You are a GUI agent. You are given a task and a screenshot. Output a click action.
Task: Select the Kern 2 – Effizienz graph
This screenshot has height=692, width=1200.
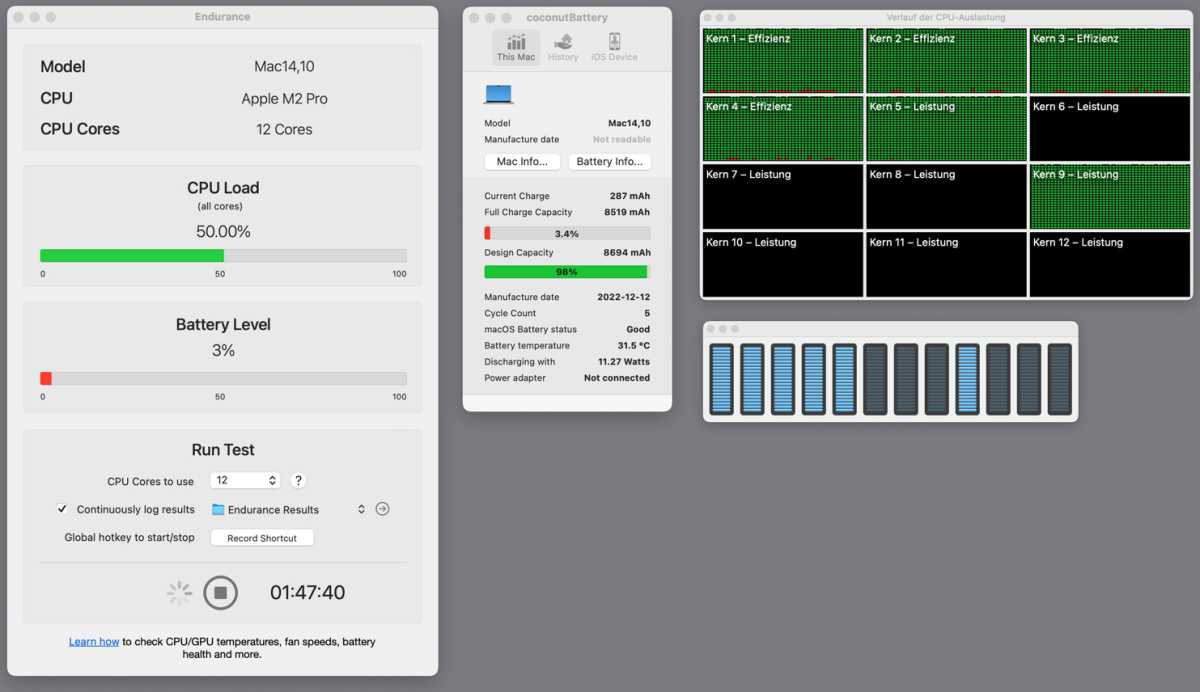coord(946,61)
